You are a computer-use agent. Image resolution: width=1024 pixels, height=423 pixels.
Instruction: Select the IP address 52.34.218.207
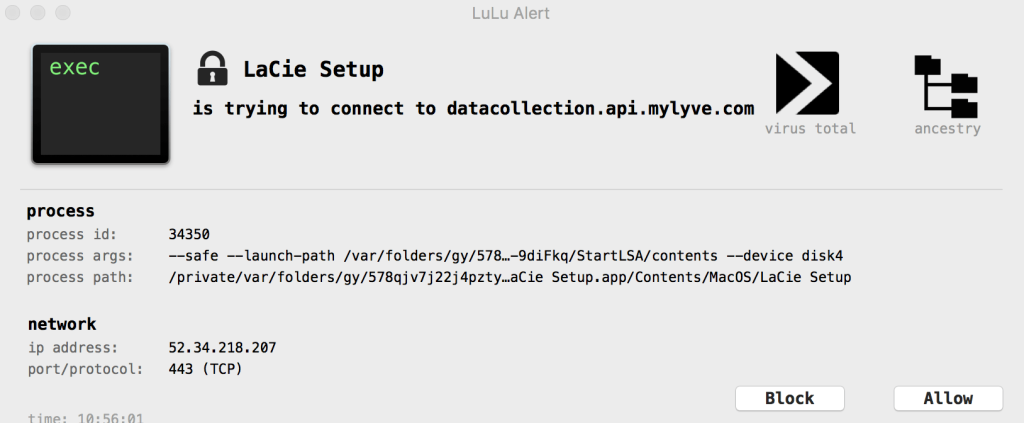[223, 348]
